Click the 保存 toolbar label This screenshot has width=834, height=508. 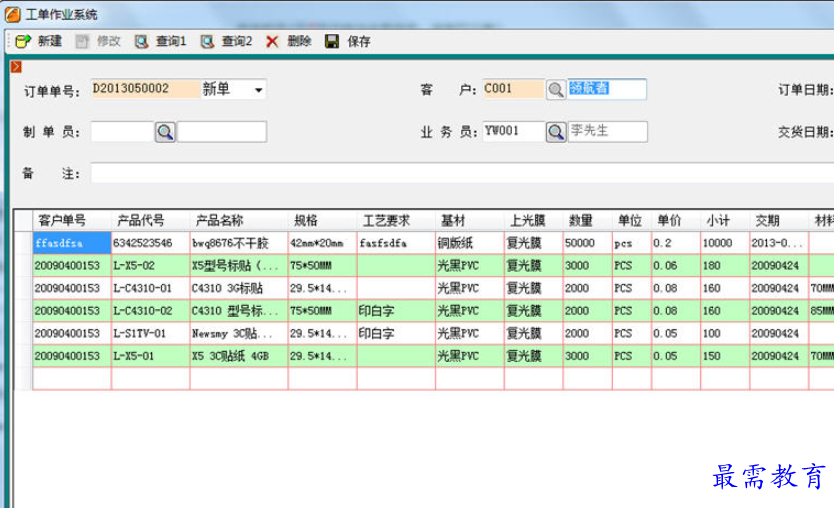(359, 41)
